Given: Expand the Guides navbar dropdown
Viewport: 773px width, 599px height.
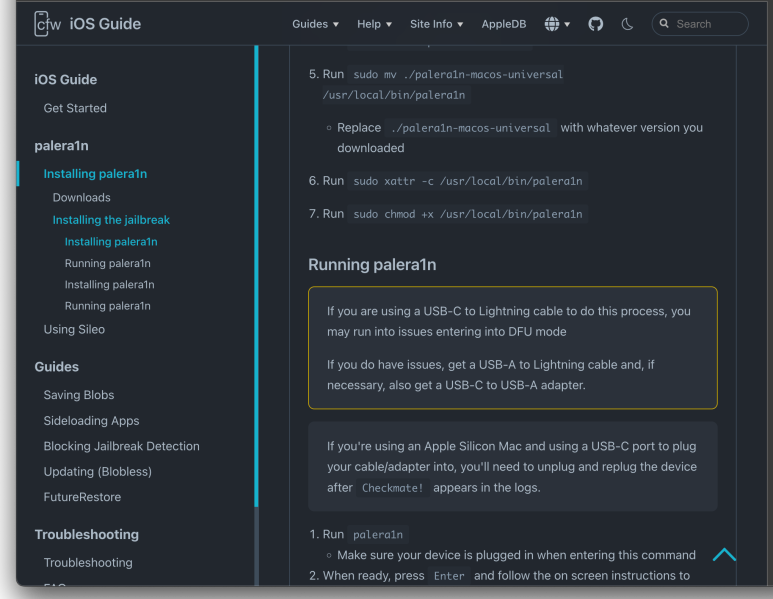Looking at the screenshot, I should point(316,24).
